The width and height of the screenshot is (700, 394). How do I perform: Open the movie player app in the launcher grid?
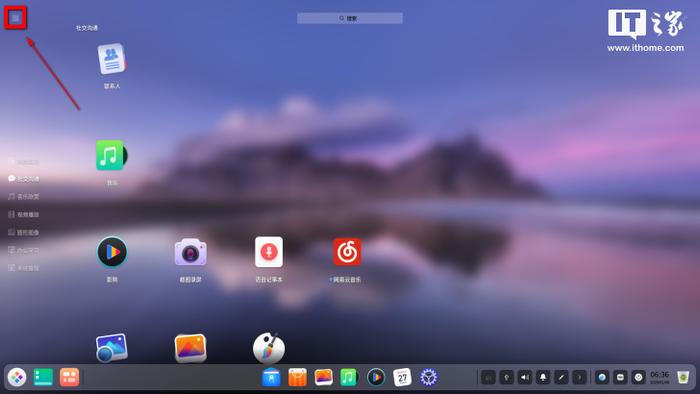pos(112,252)
